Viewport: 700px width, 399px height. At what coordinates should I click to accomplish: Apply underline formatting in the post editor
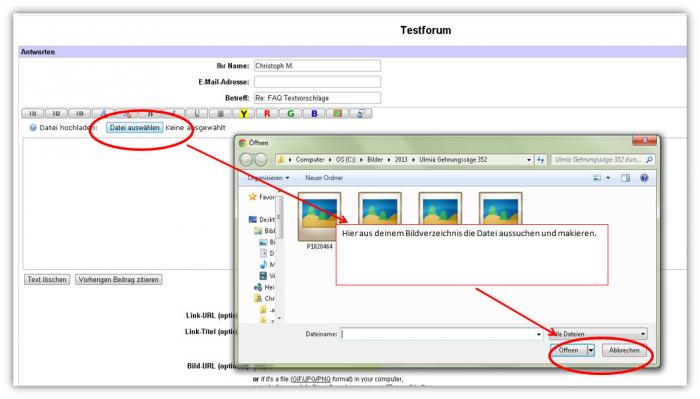click(197, 113)
